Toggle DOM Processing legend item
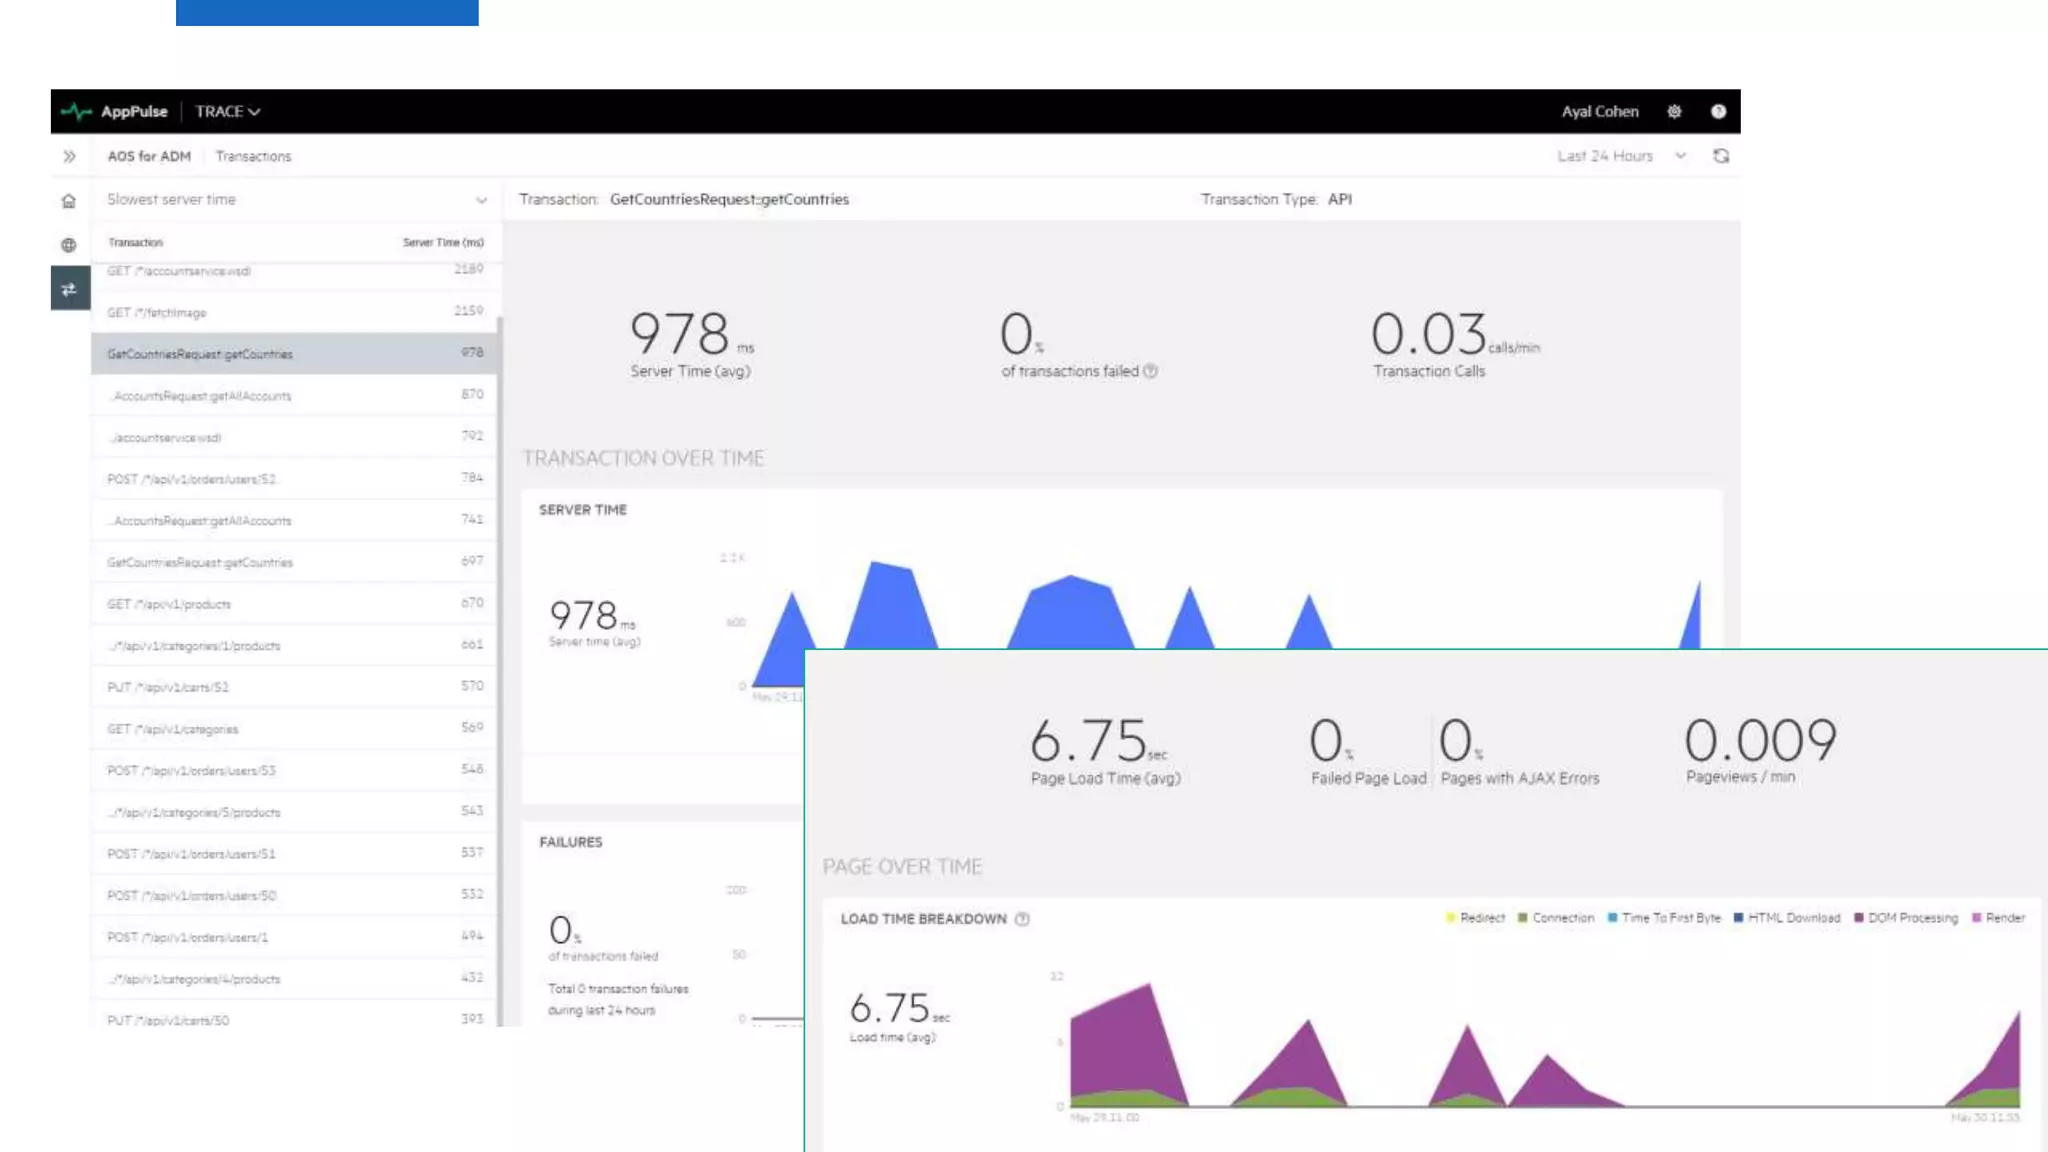 point(1905,918)
